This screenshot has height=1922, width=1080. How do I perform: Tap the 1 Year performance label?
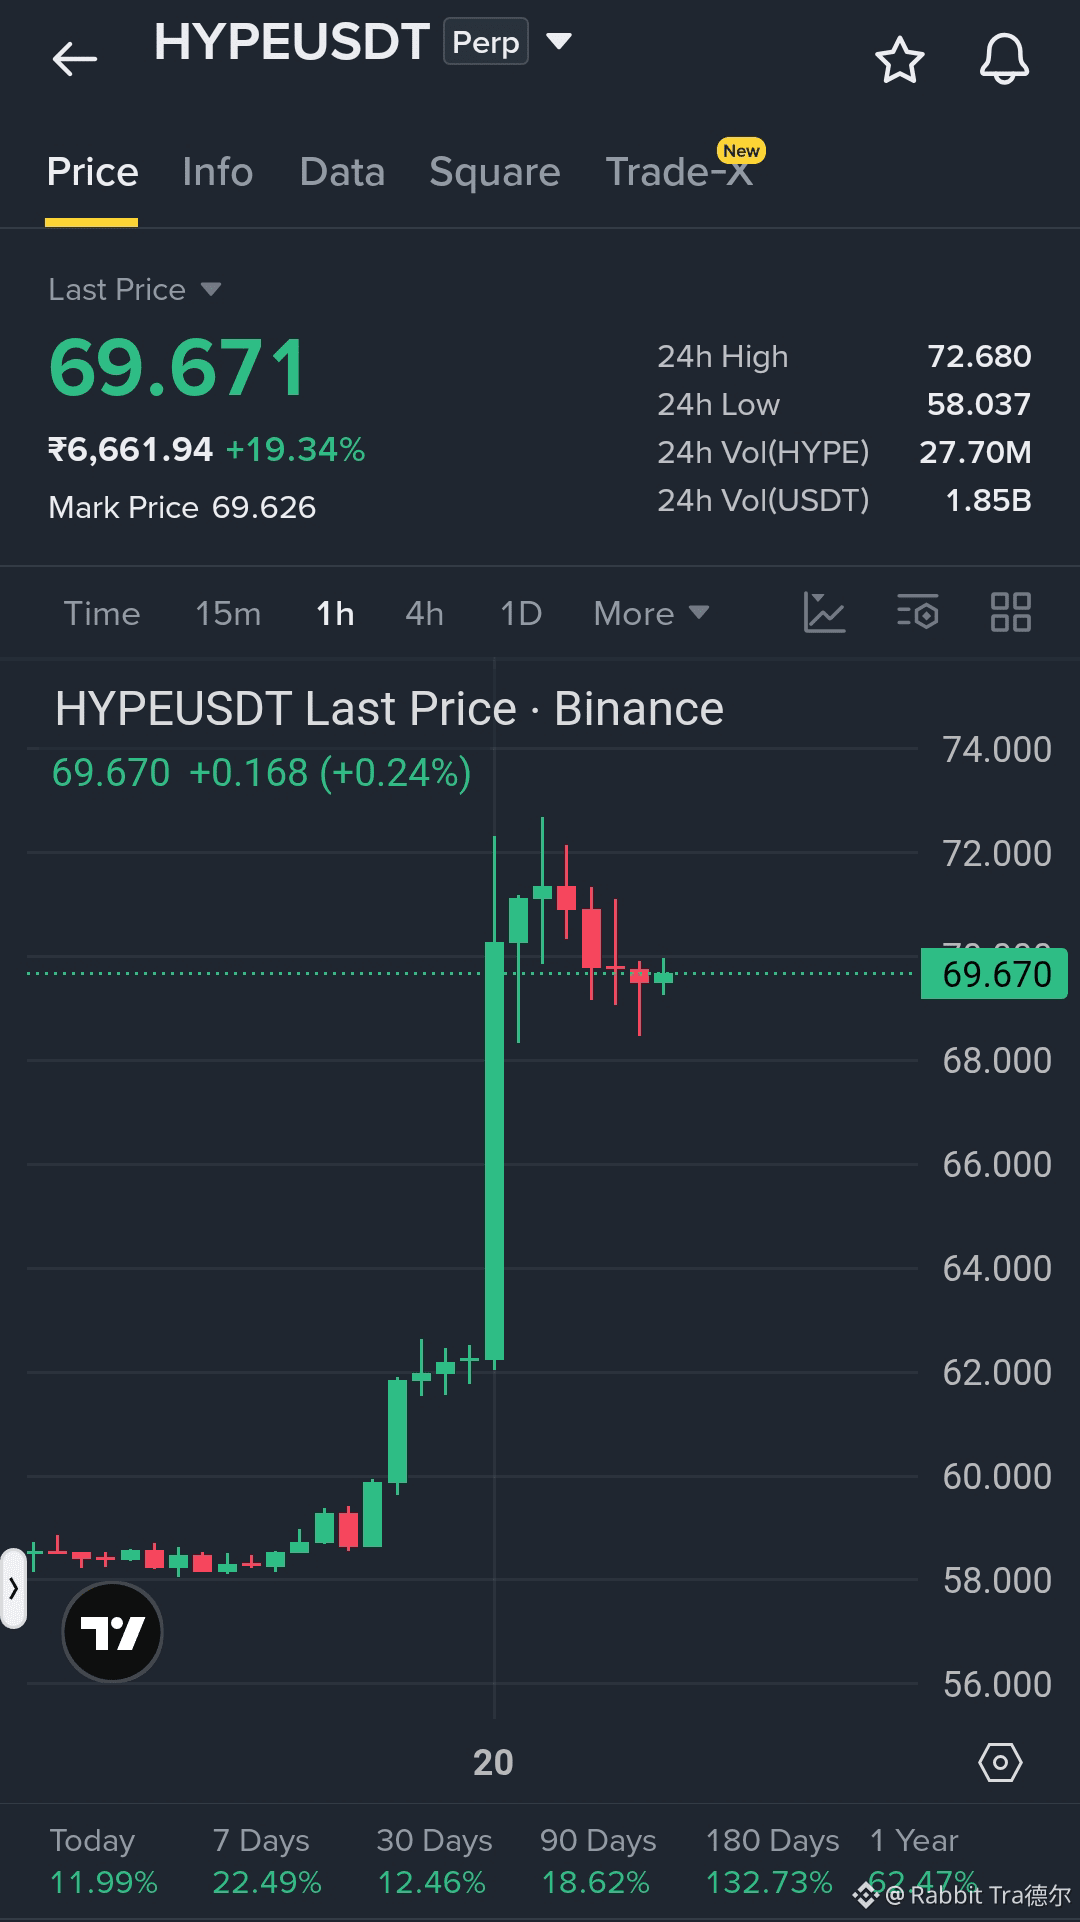pos(914,1840)
